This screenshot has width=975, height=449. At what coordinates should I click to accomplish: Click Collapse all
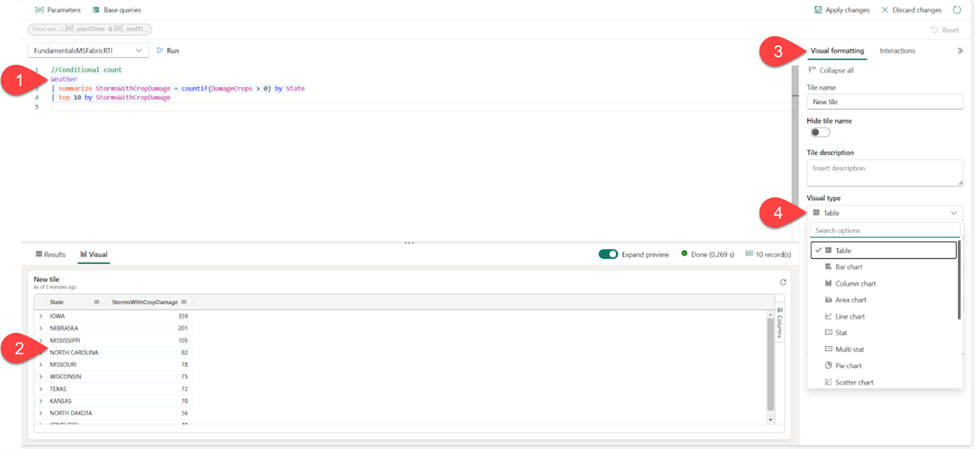coord(830,70)
